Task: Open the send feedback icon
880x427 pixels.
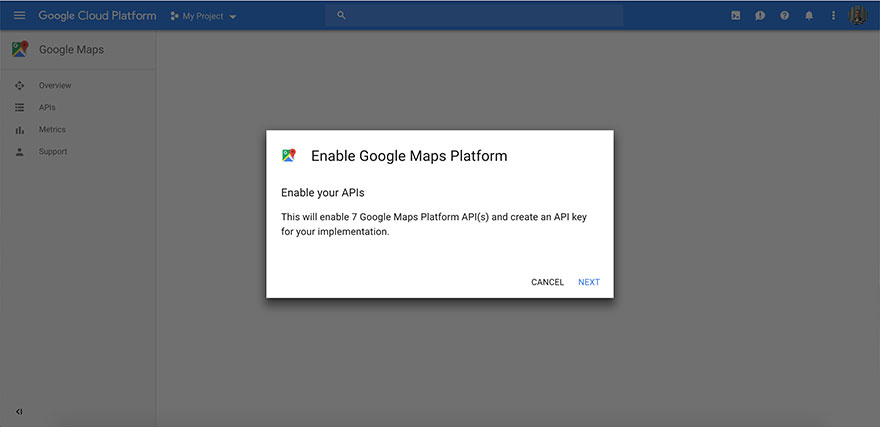Action: coord(760,16)
